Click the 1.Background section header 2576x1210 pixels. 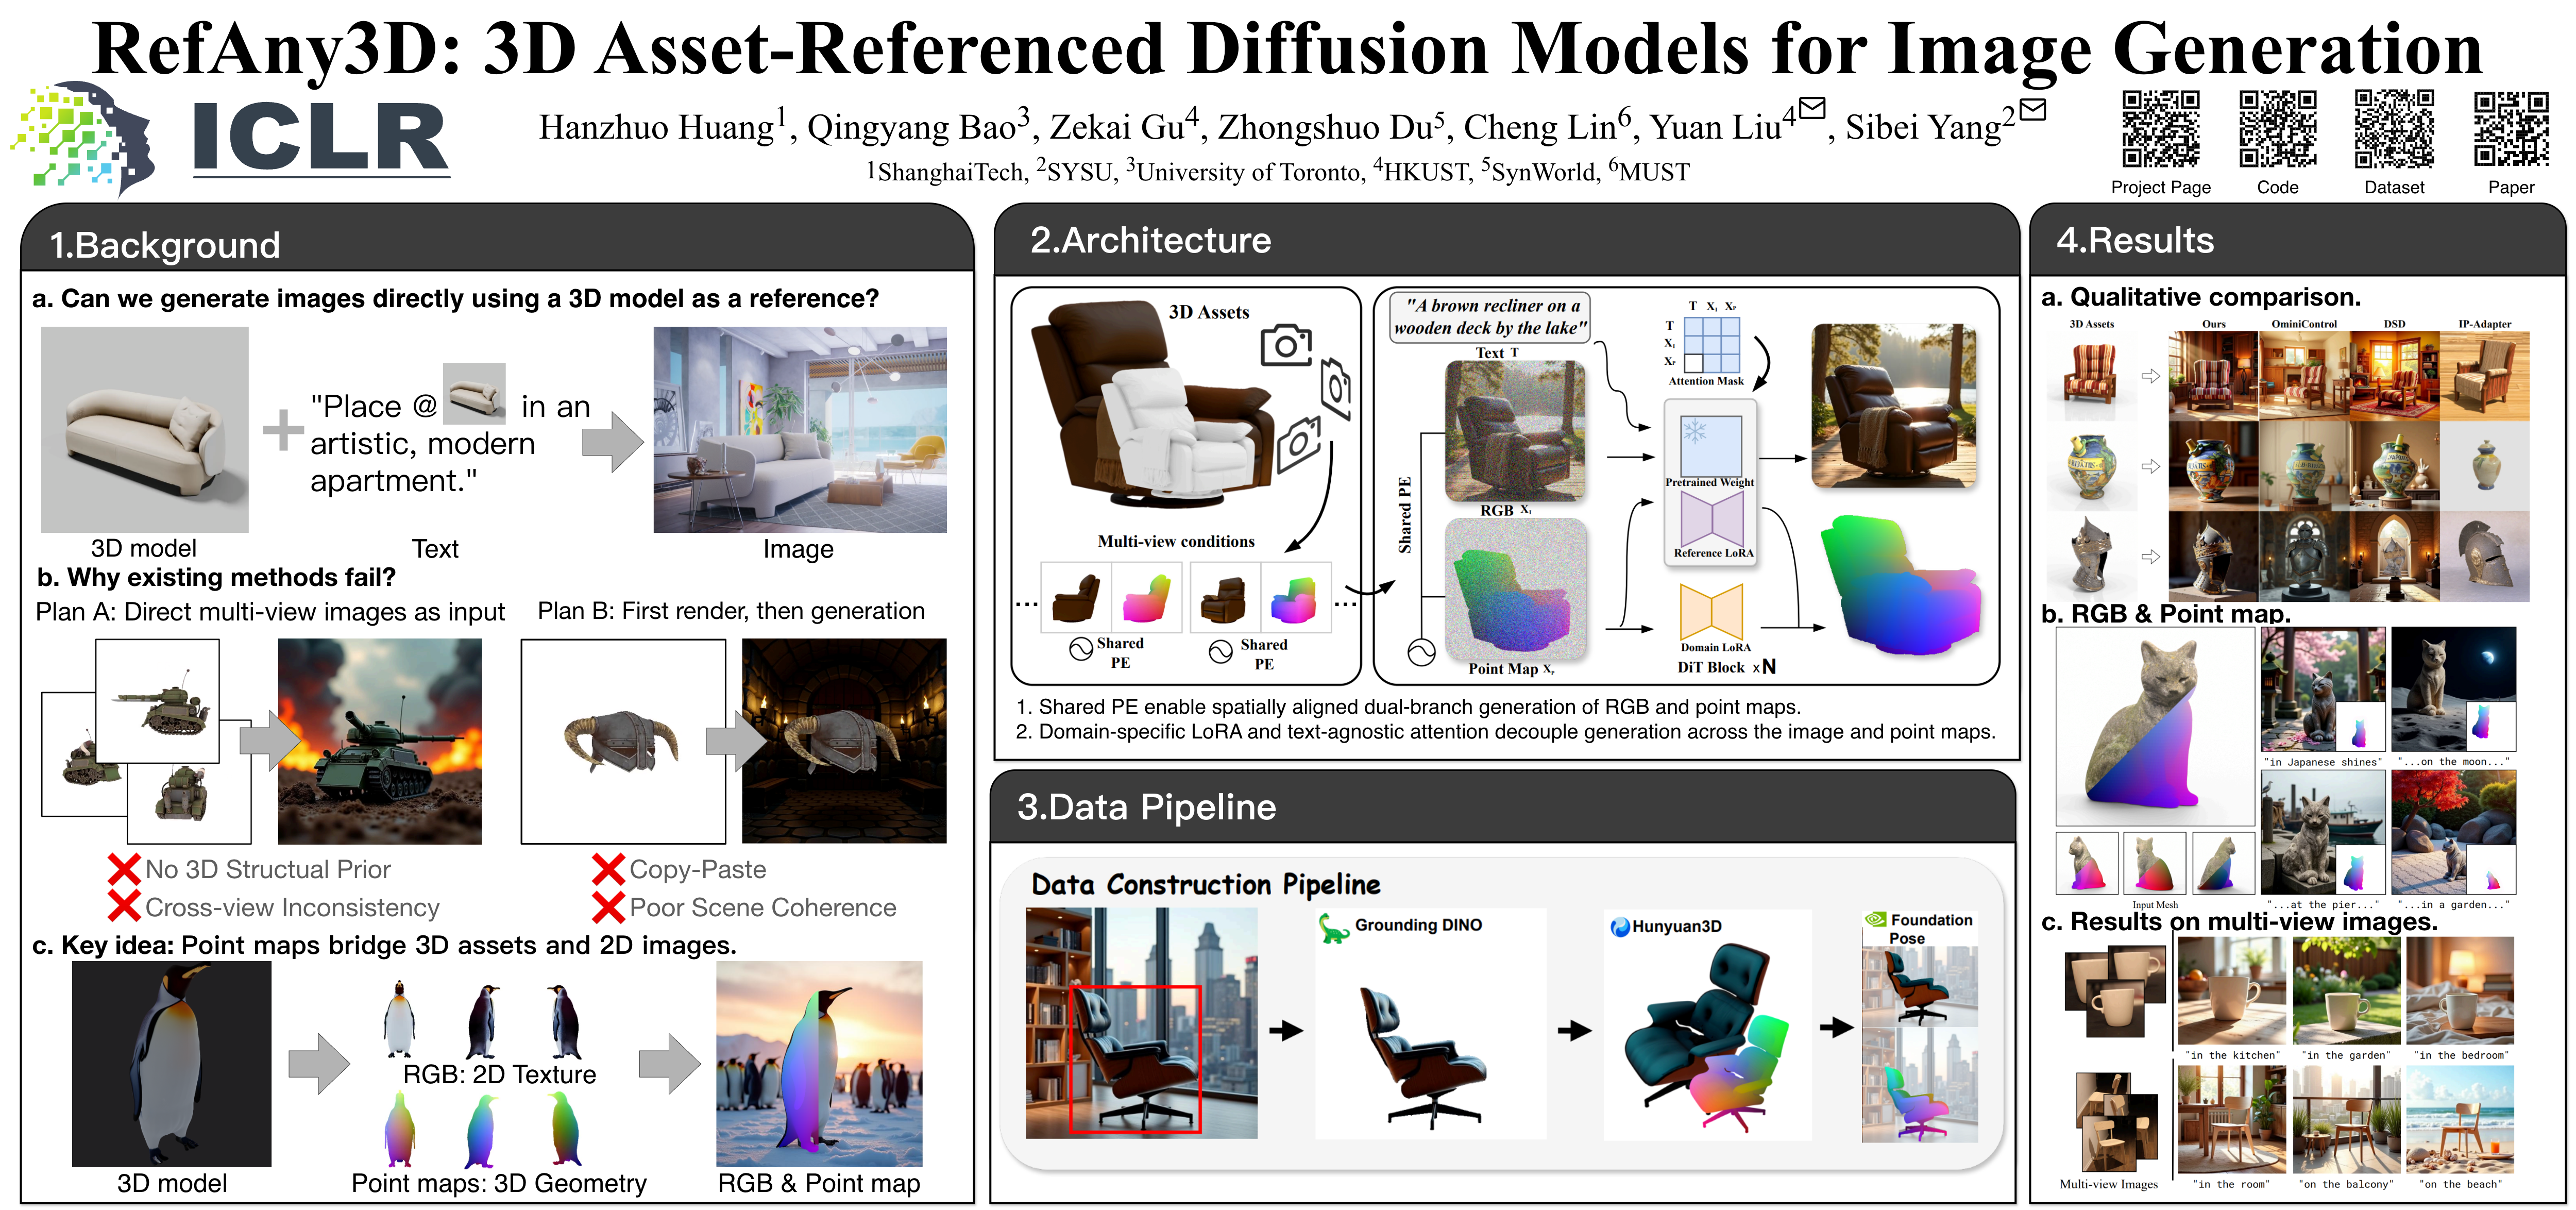click(165, 245)
